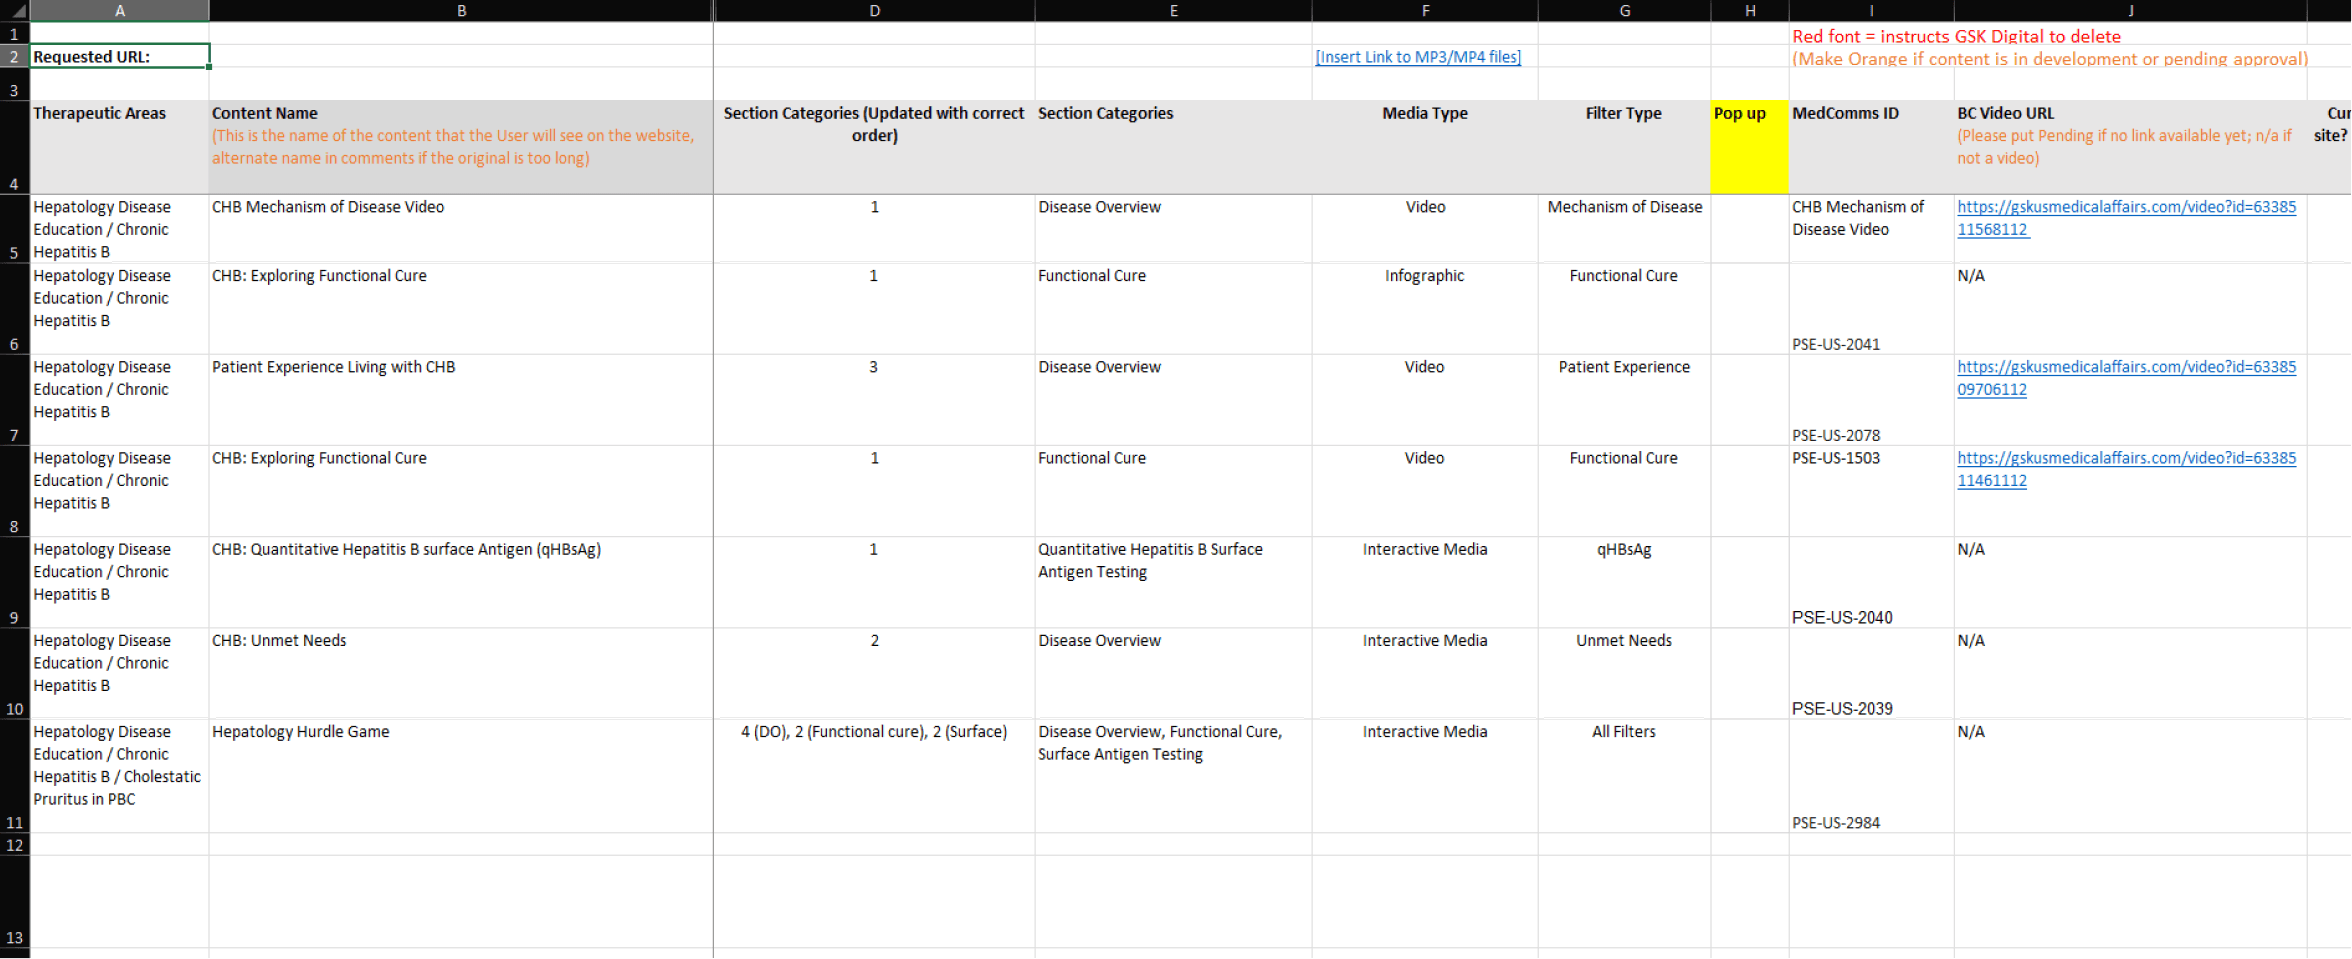Select the 'Filter Type' header cell
Image resolution: width=2352 pixels, height=959 pixels.
tap(1624, 147)
